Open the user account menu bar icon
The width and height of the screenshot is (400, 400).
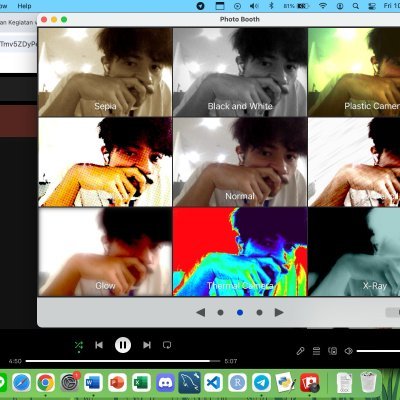(340, 6)
